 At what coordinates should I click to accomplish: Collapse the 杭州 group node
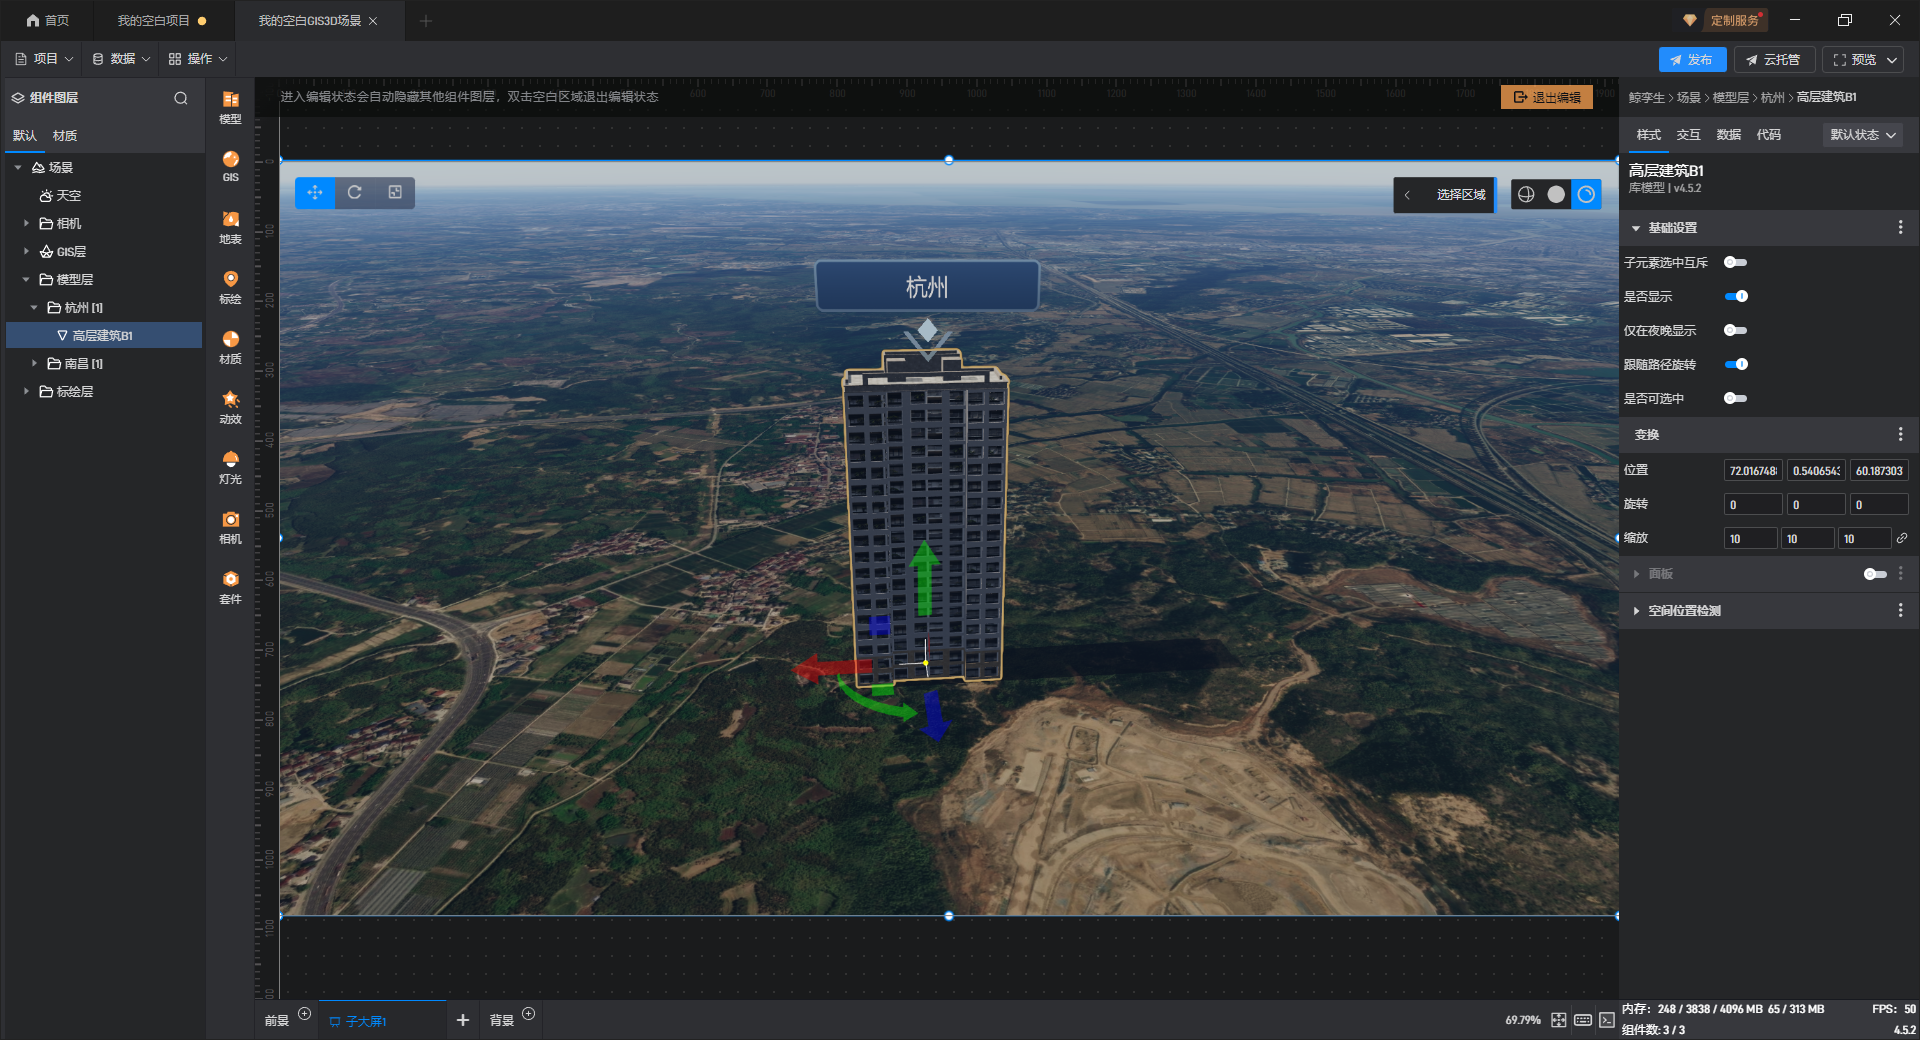point(34,307)
